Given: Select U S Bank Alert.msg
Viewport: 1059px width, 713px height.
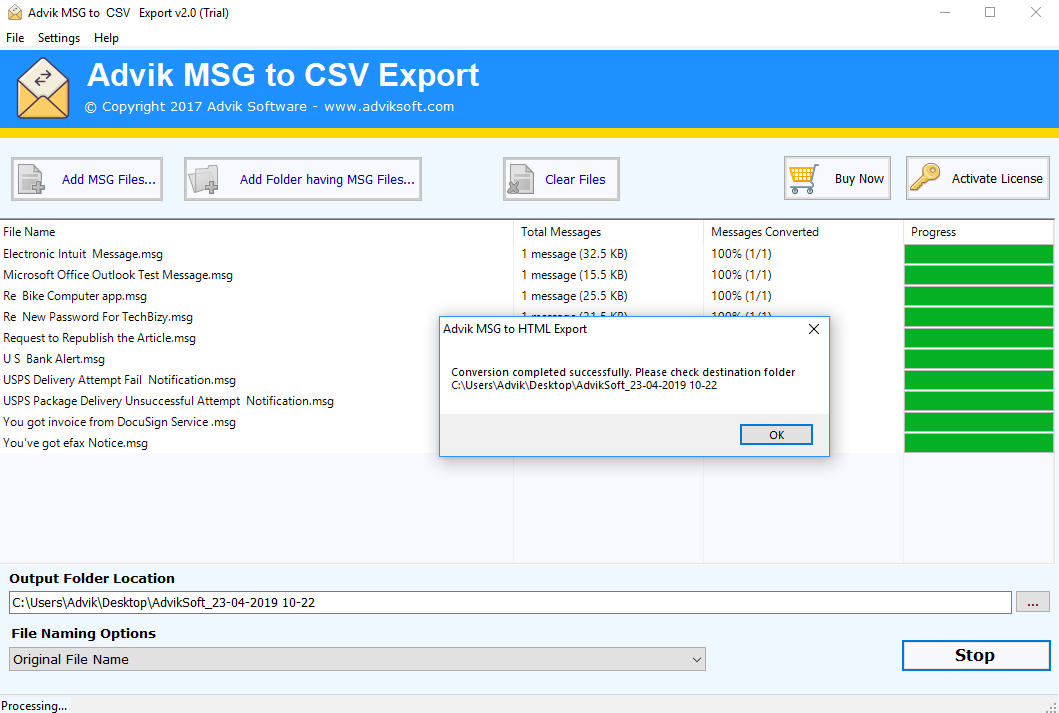Looking at the screenshot, I should pos(54,359).
